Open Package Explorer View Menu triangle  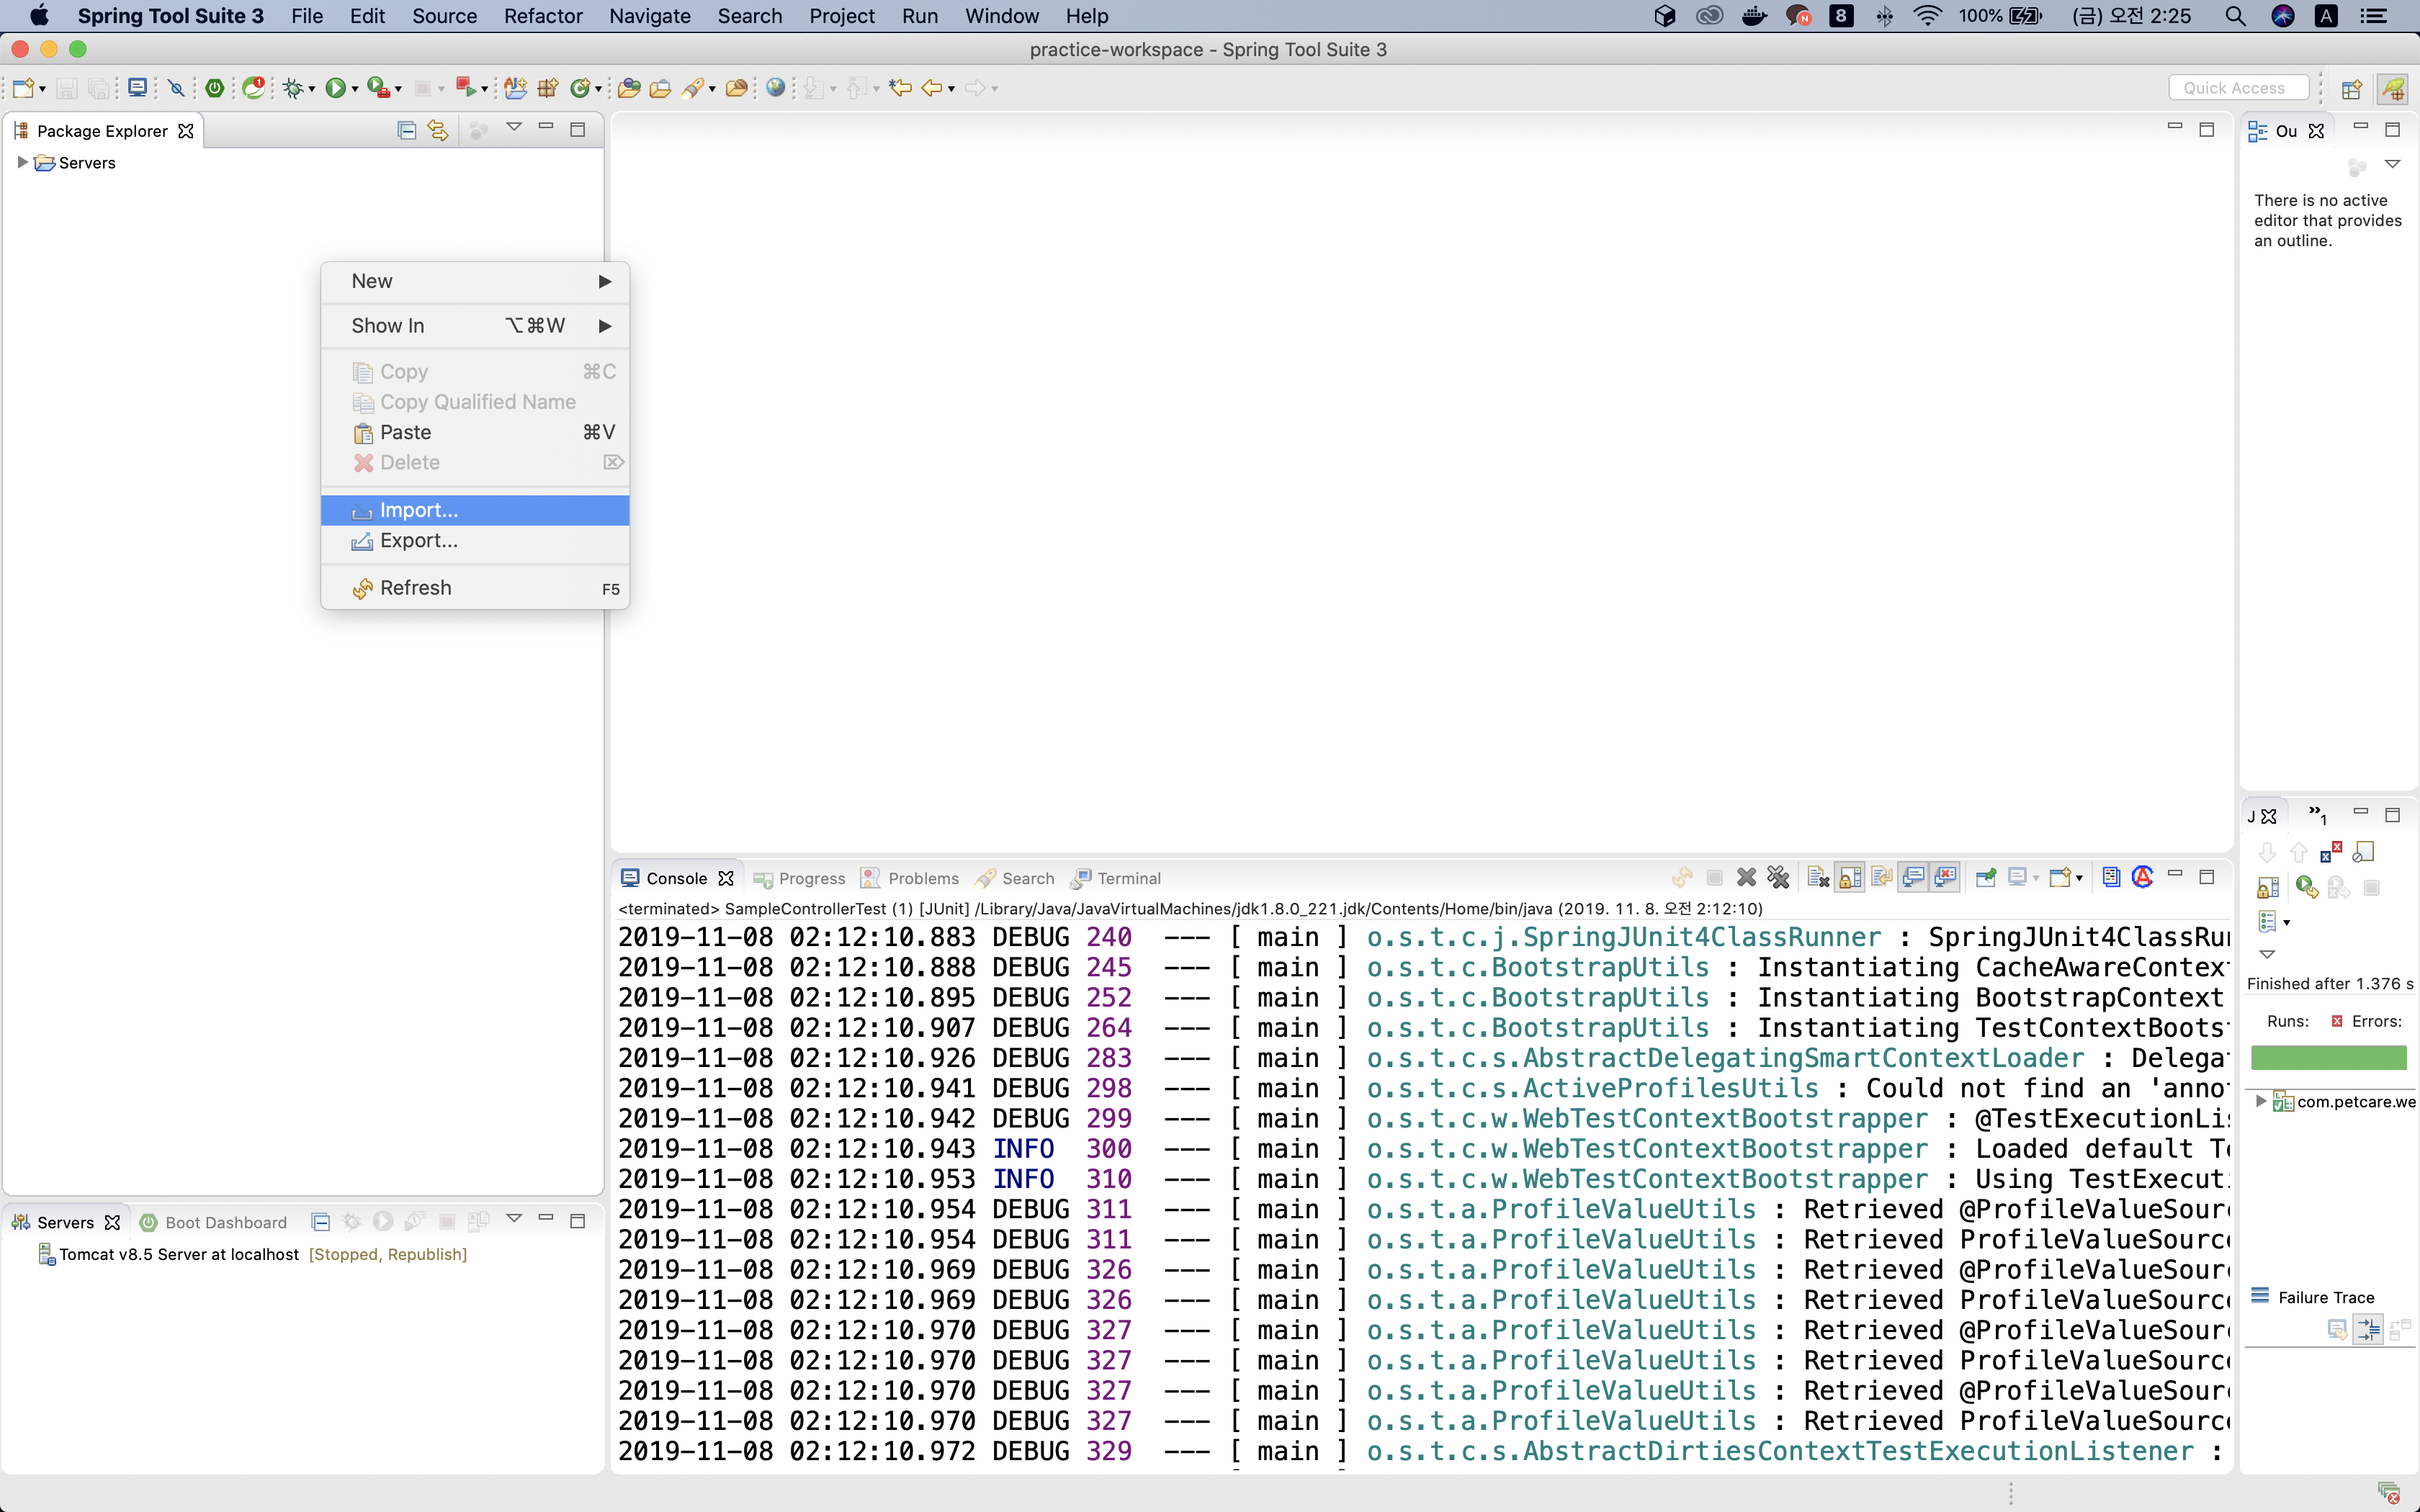514,128
